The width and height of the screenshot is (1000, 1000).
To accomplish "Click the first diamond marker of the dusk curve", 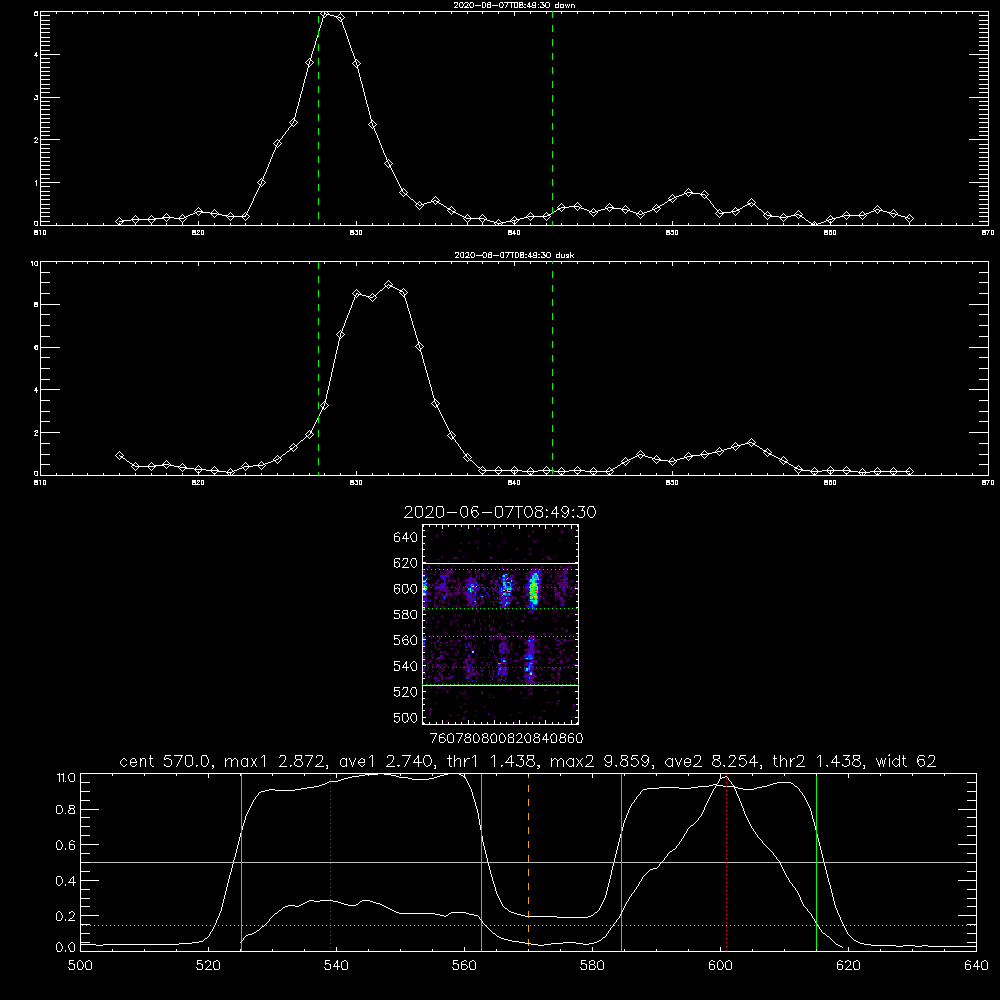I will [x=119, y=455].
